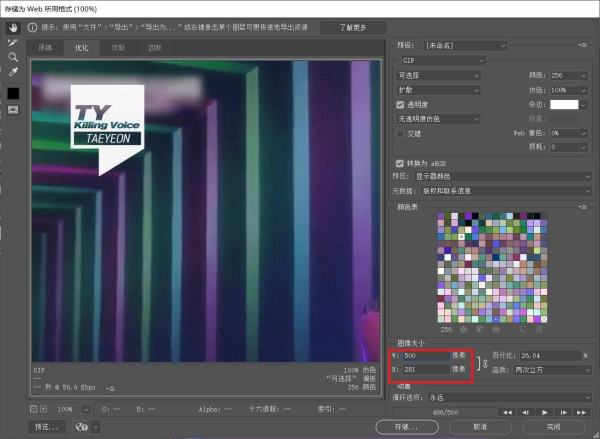Image resolution: width=600 pixels, height=439 pixels.
Task: Toggle the 转换为 sRGB checkbox
Action: pyautogui.click(x=401, y=163)
